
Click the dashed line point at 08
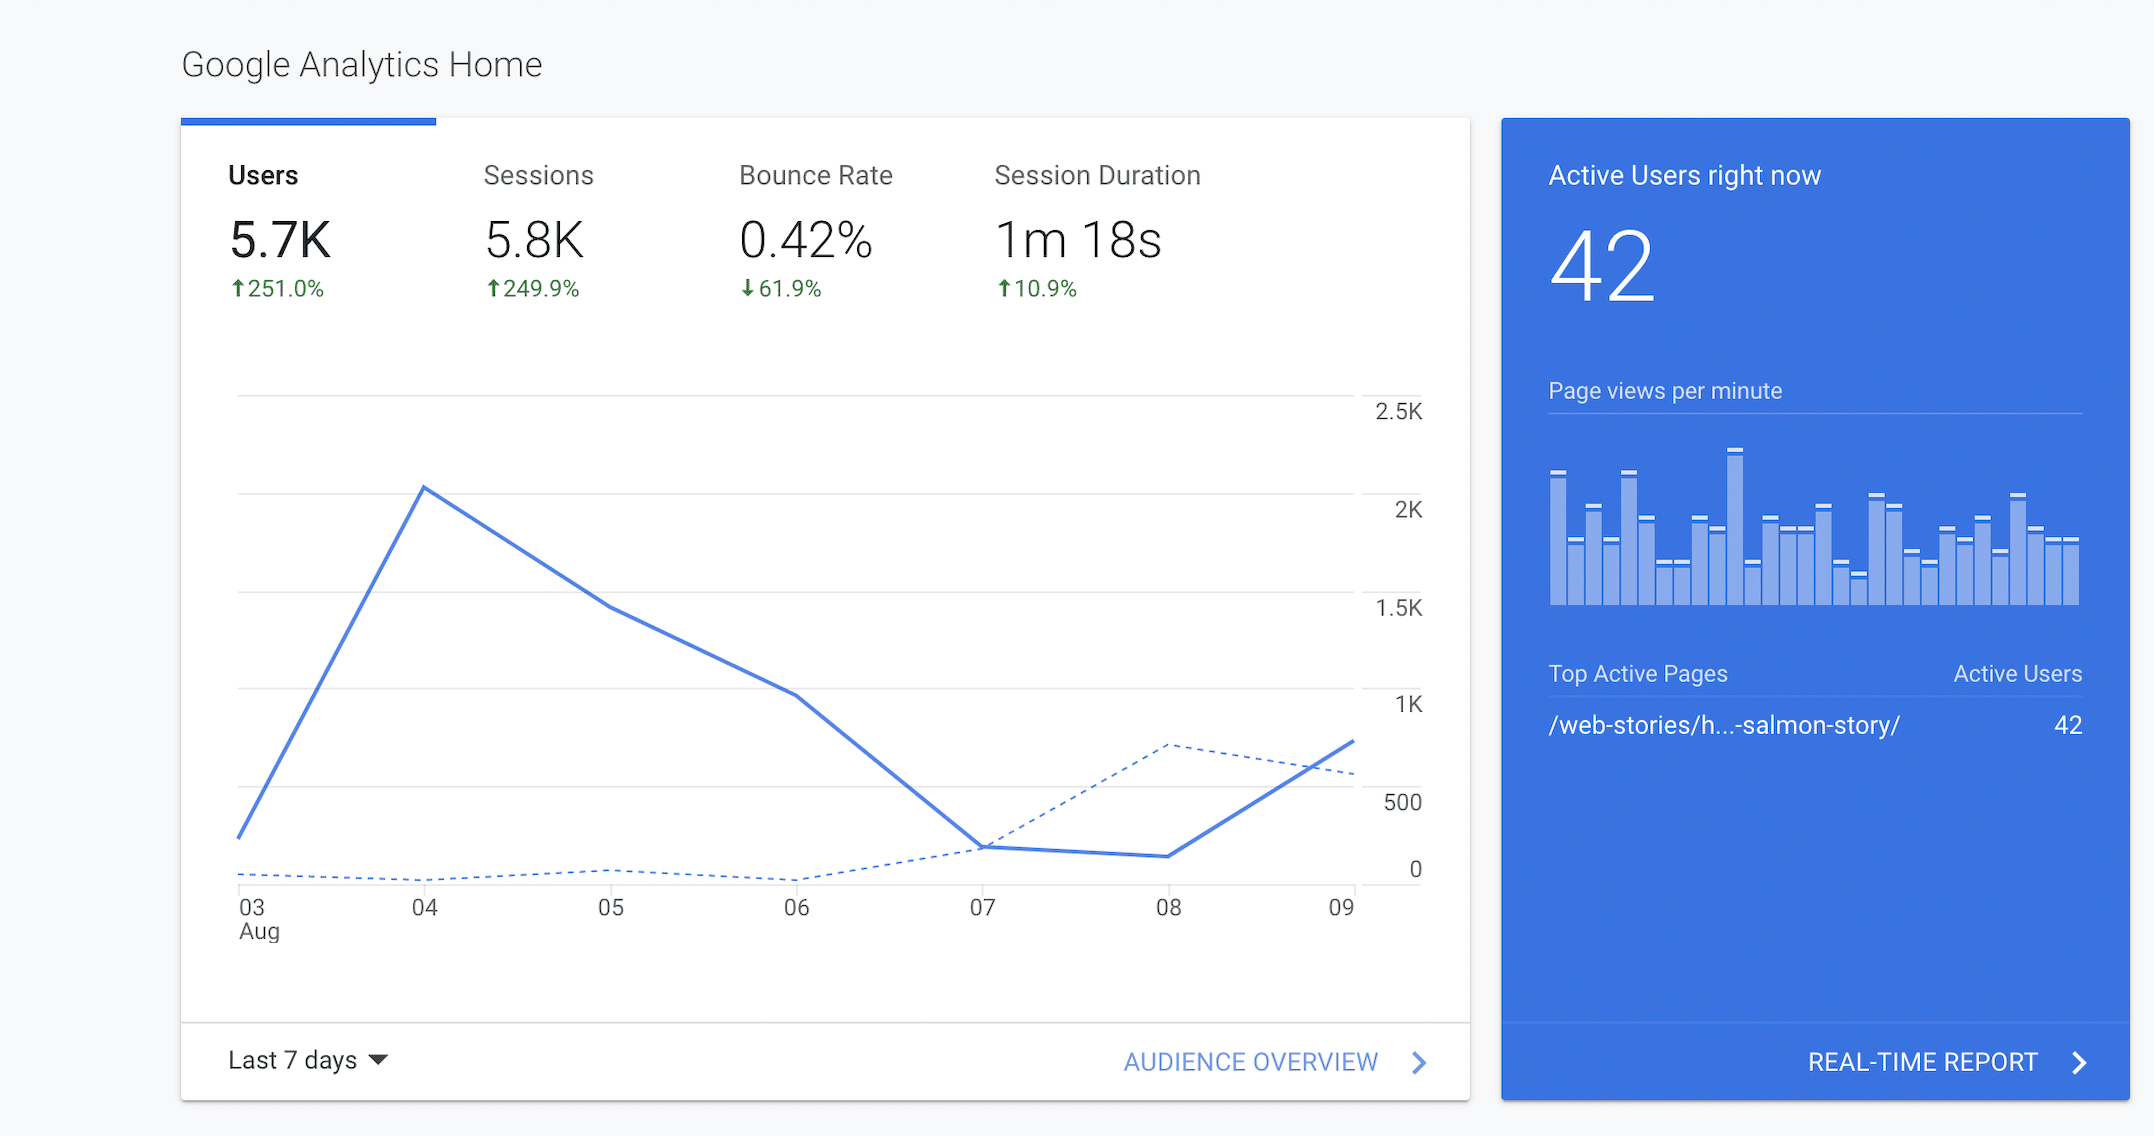point(1168,745)
